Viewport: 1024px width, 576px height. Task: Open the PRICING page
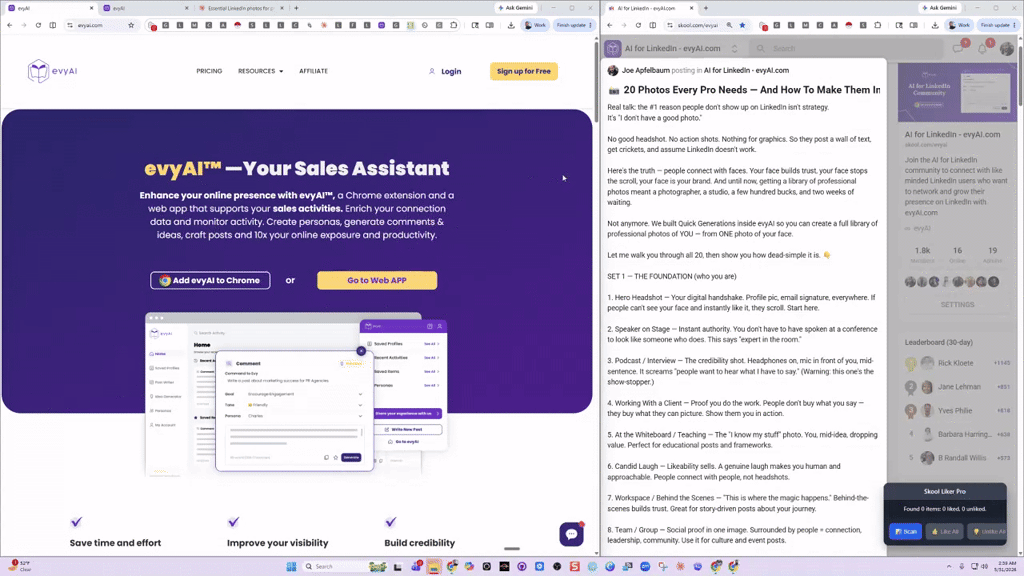click(209, 71)
